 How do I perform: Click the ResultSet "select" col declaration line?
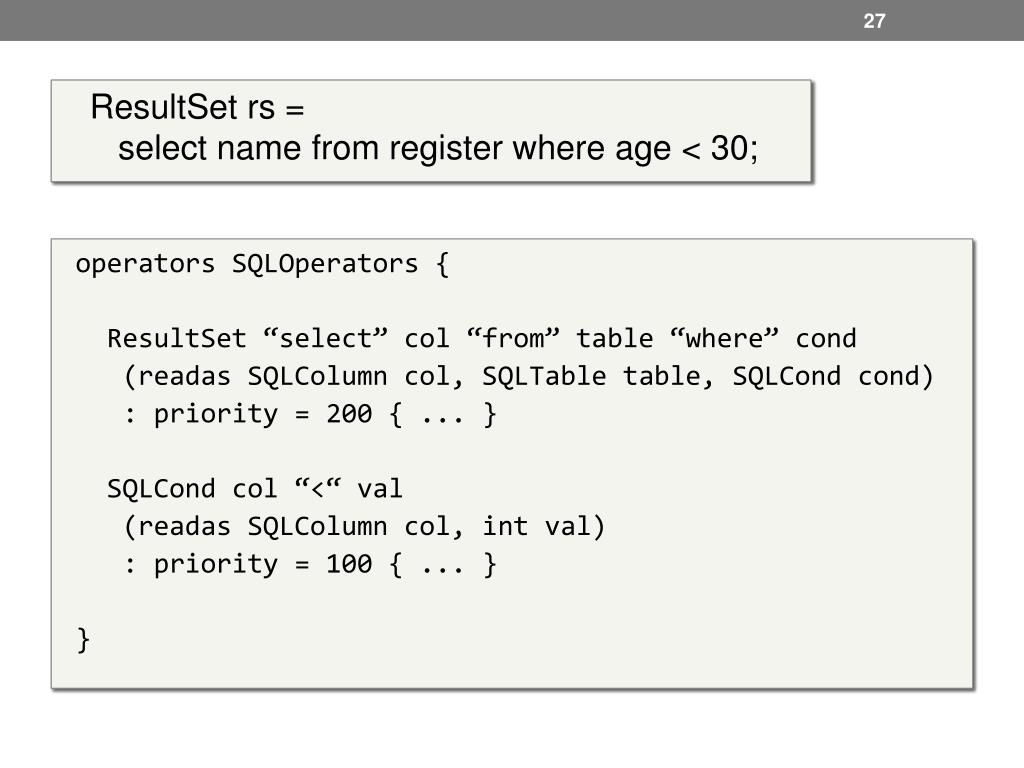pos(482,338)
